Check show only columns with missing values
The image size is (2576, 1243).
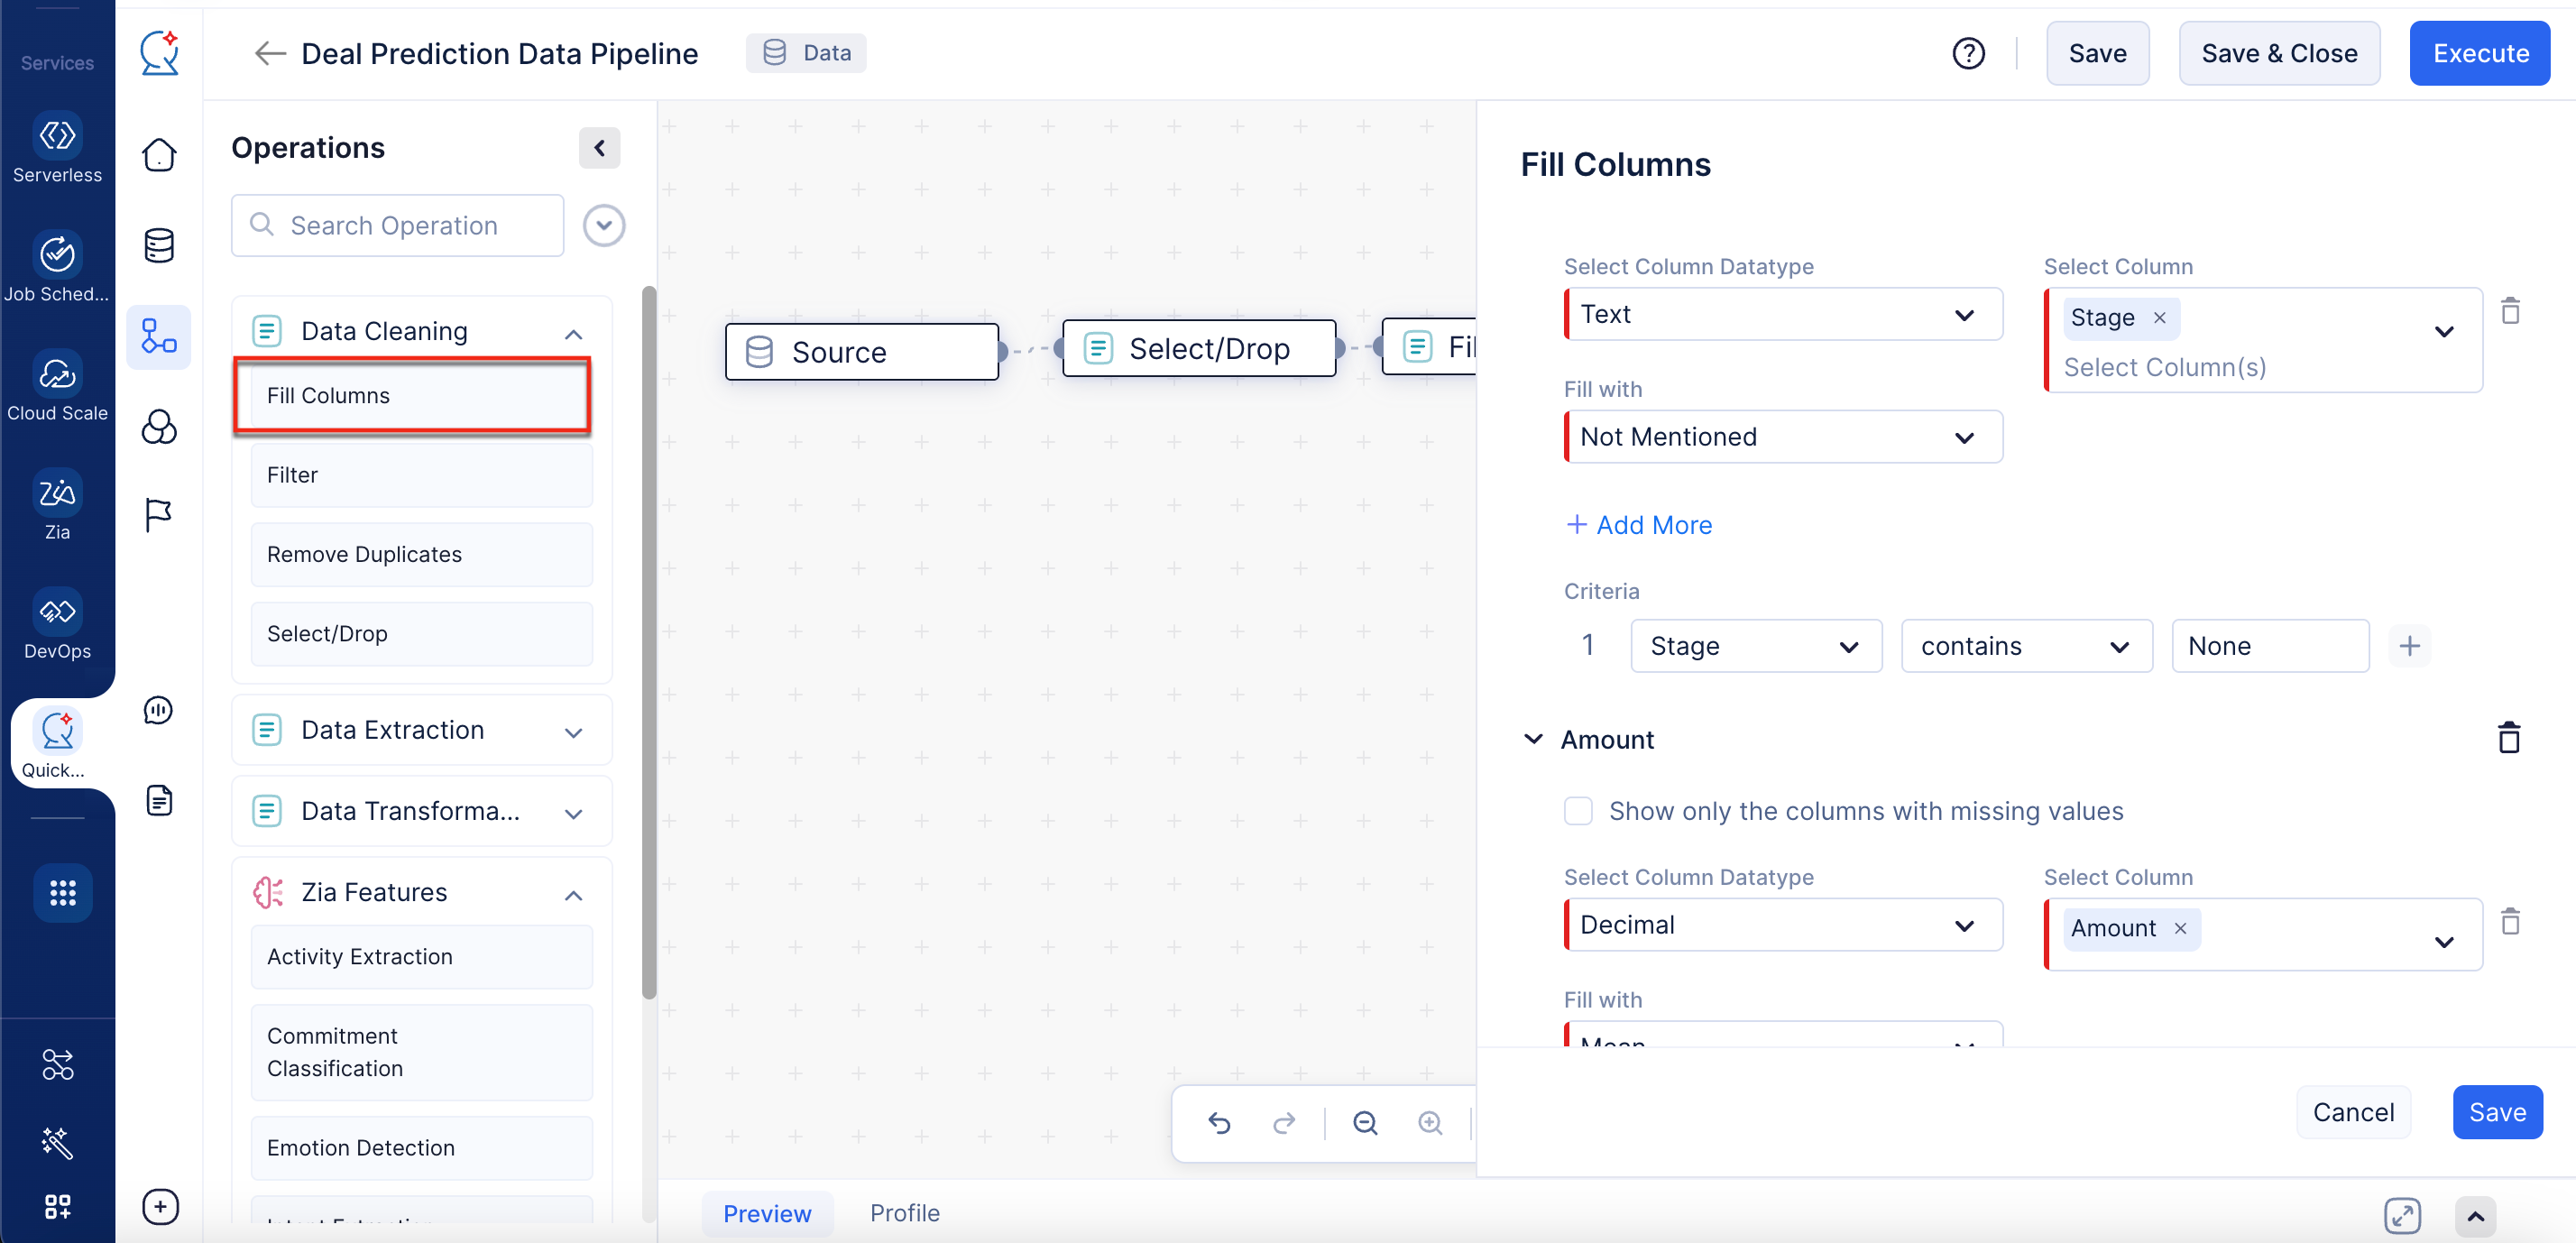click(1578, 811)
